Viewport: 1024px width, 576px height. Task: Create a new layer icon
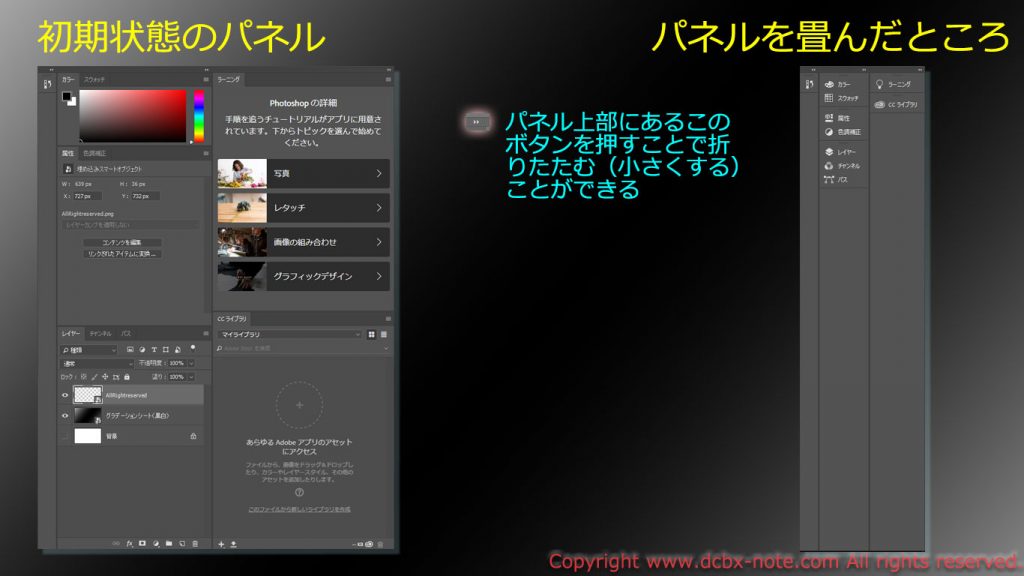(182, 543)
